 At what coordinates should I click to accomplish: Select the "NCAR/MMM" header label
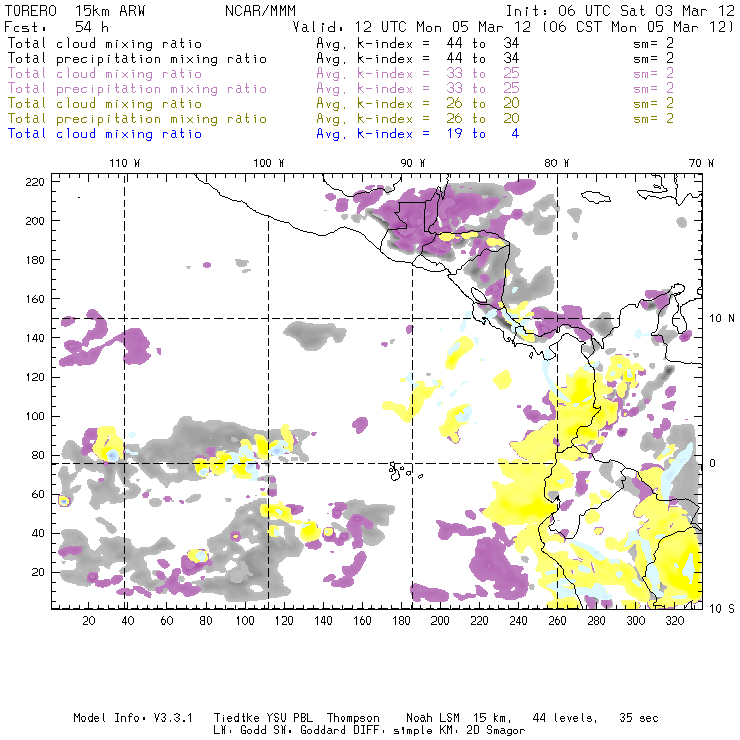260,11
